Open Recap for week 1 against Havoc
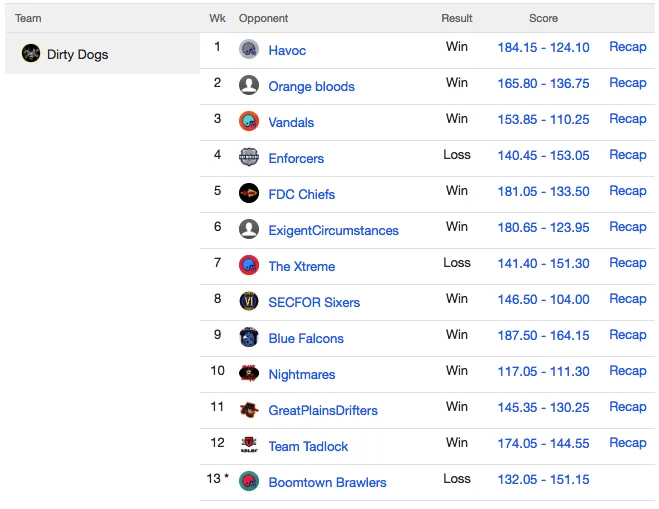Image resolution: width=659 pixels, height=509 pixels. tap(627, 47)
